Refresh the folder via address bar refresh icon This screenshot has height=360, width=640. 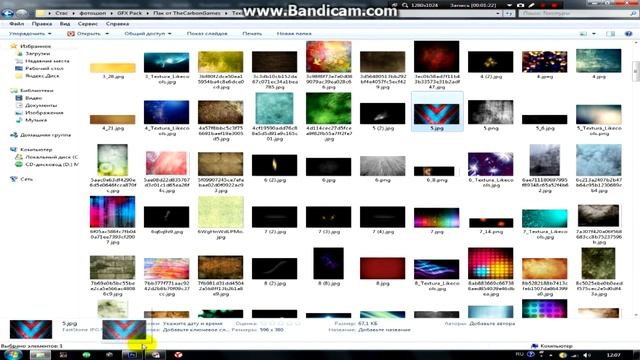(x=509, y=13)
